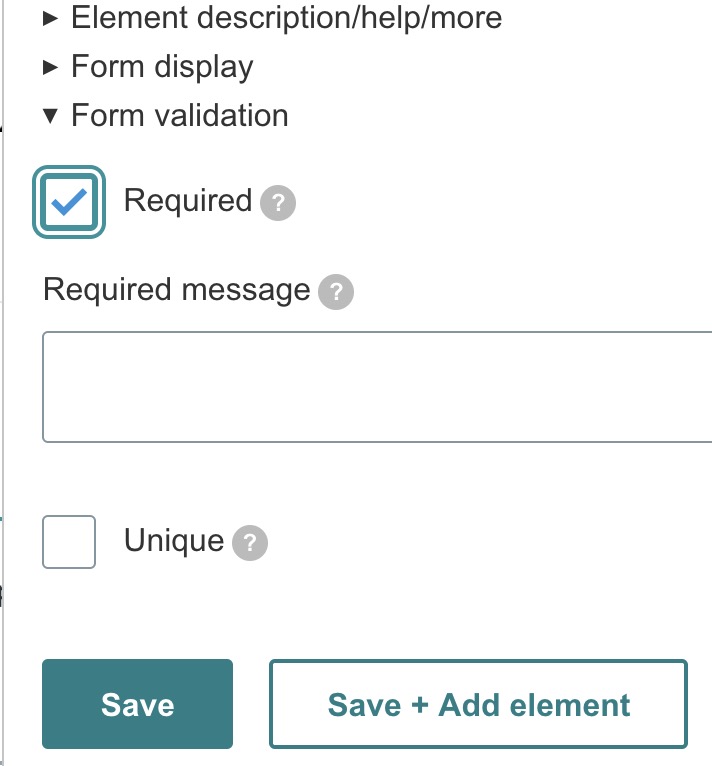This screenshot has width=712, height=766.
Task: Click Save + Add element button
Action: (x=478, y=704)
